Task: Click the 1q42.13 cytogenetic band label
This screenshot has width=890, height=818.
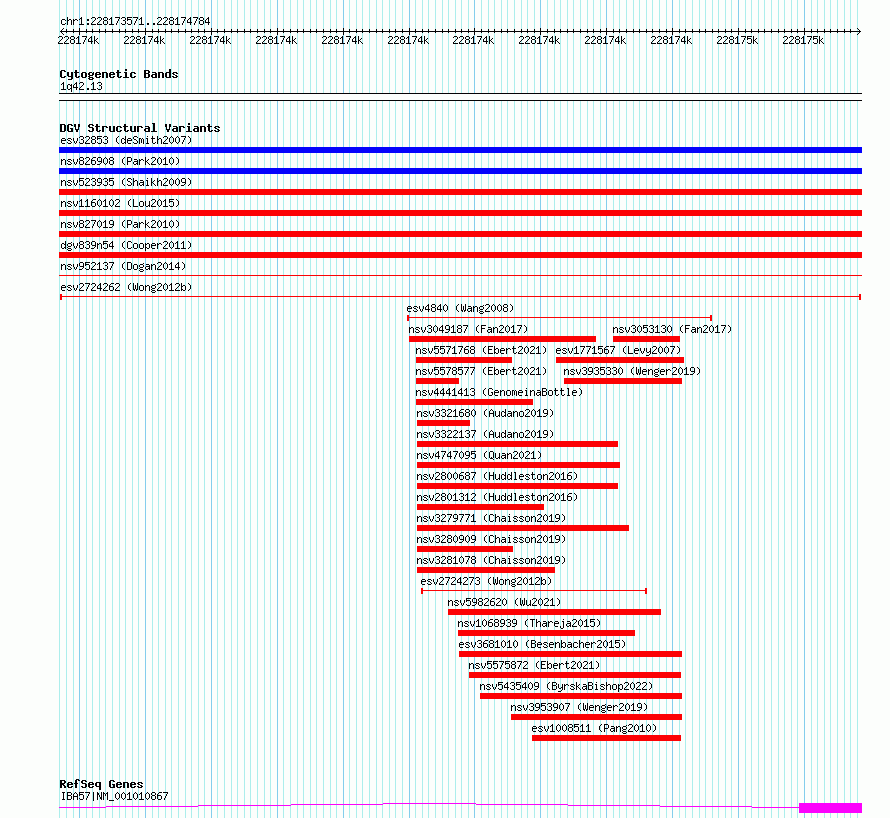Action: coord(81,86)
